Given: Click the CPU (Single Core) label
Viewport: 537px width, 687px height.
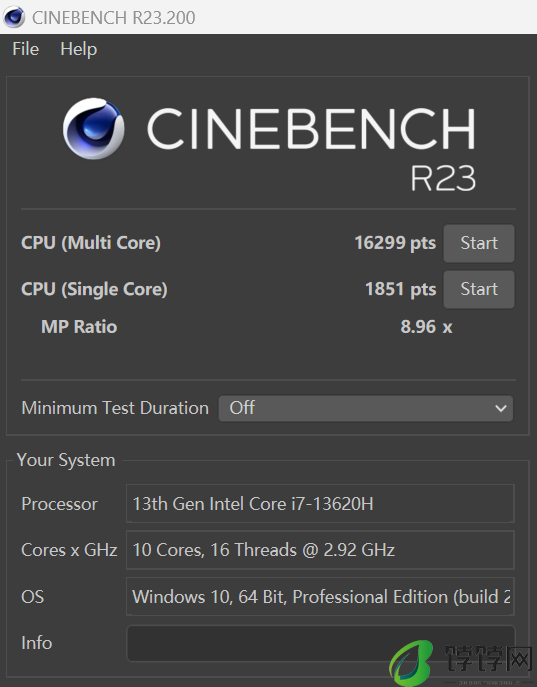Looking at the screenshot, I should [94, 289].
